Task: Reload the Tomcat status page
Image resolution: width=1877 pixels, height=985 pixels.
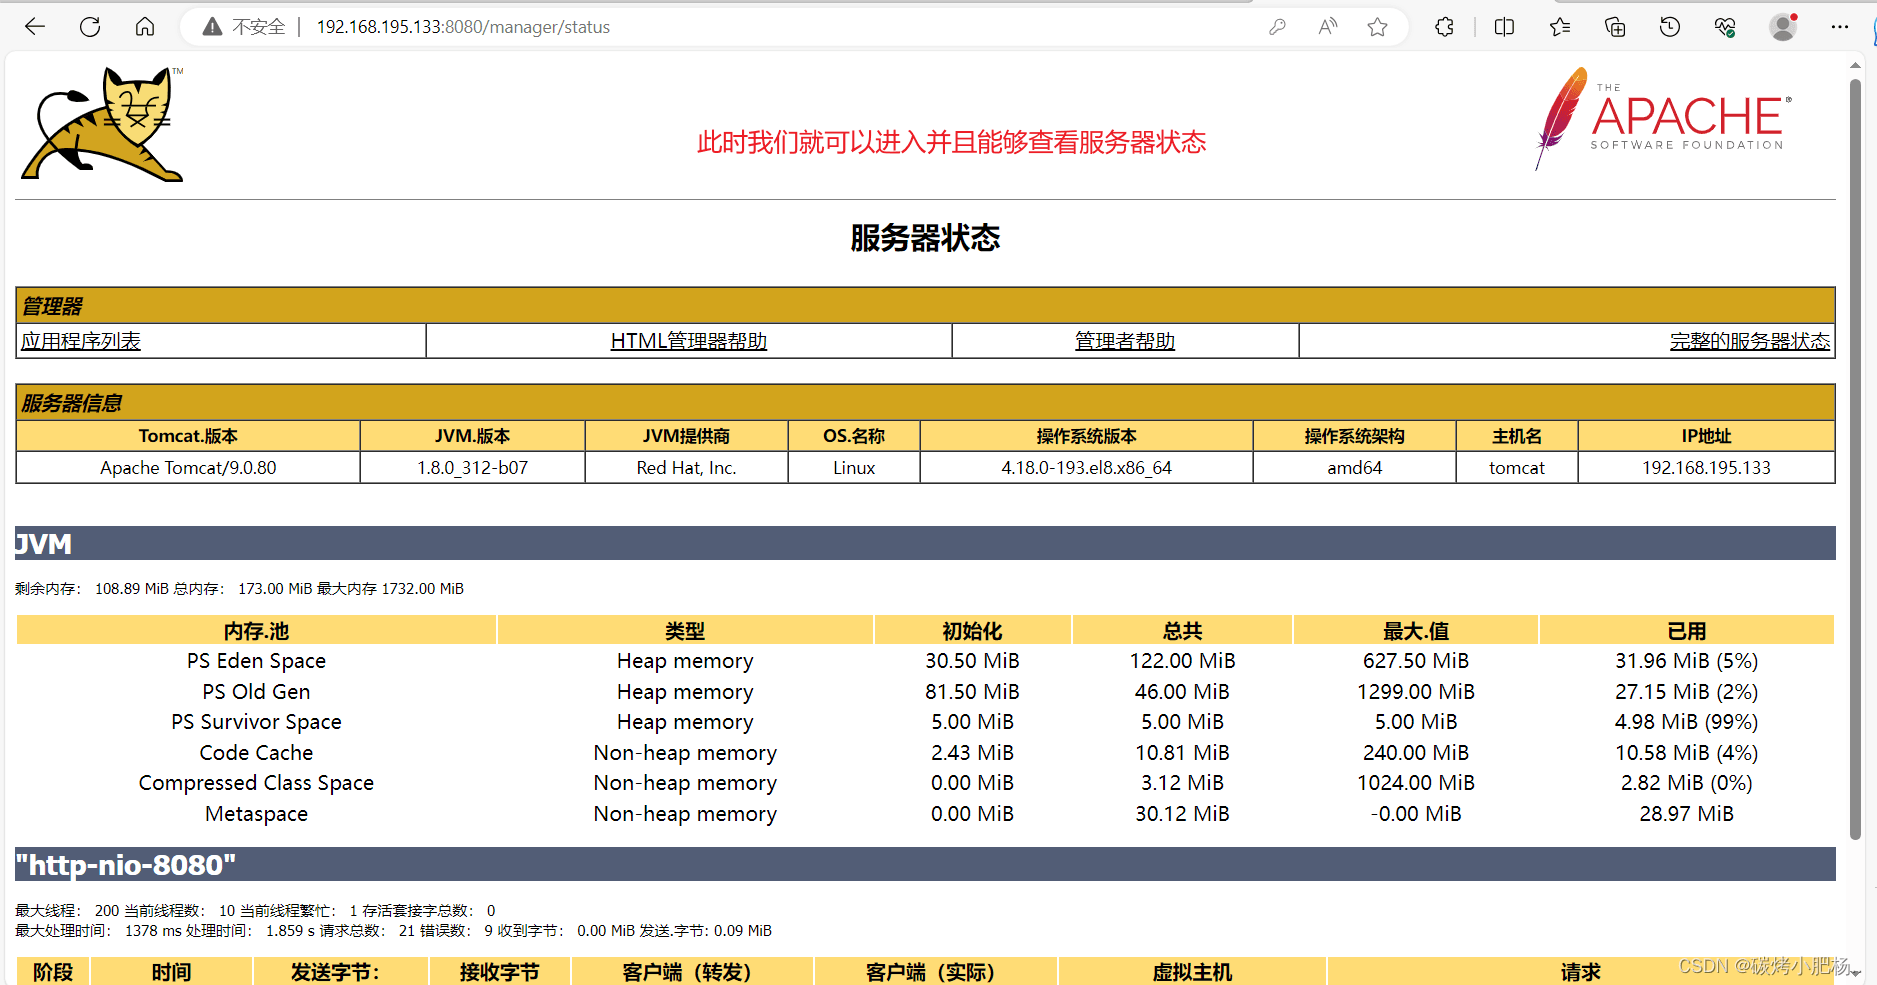Action: click(x=90, y=27)
